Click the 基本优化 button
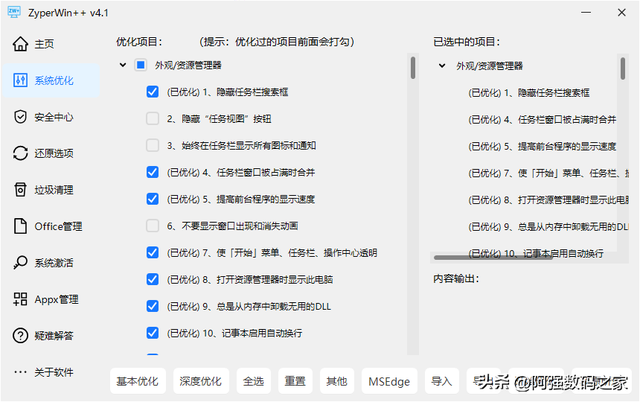 138,381
